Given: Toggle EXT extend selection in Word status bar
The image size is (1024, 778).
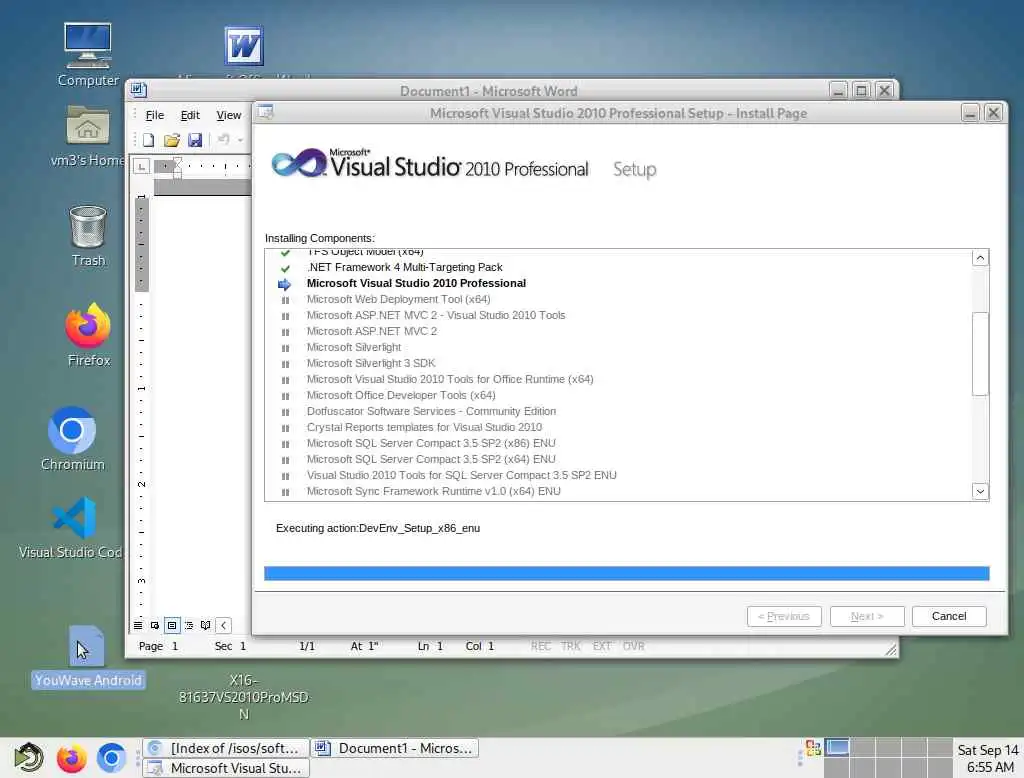Looking at the screenshot, I should point(601,646).
